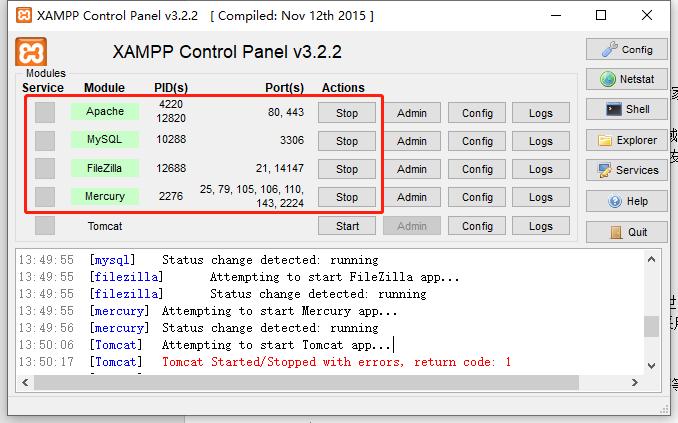View MySQL Logs
The image size is (678, 423).
coord(541,141)
